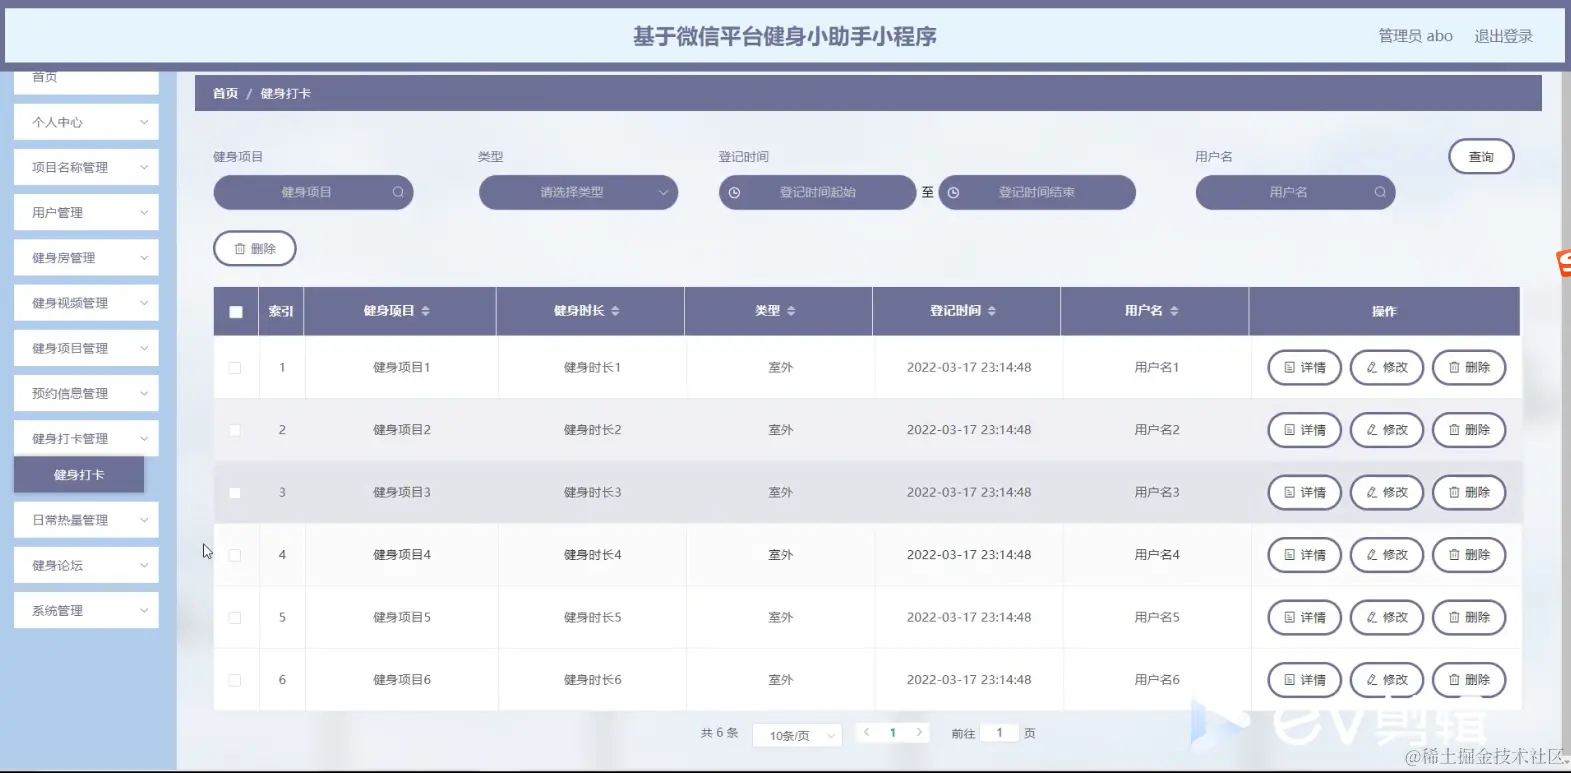The image size is (1571, 773).
Task: Expand 健身视频管理 sidebar menu
Action: [86, 302]
